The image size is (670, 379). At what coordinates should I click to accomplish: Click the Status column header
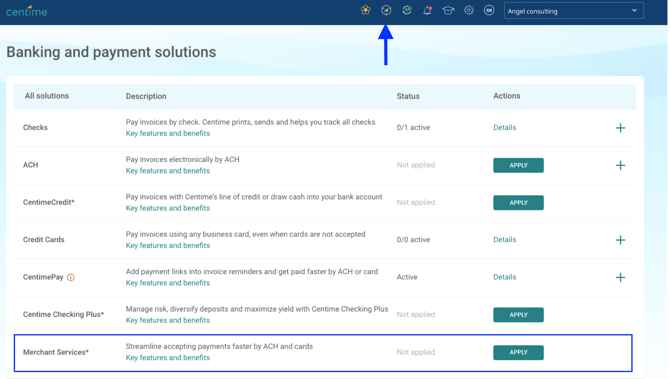click(x=408, y=96)
